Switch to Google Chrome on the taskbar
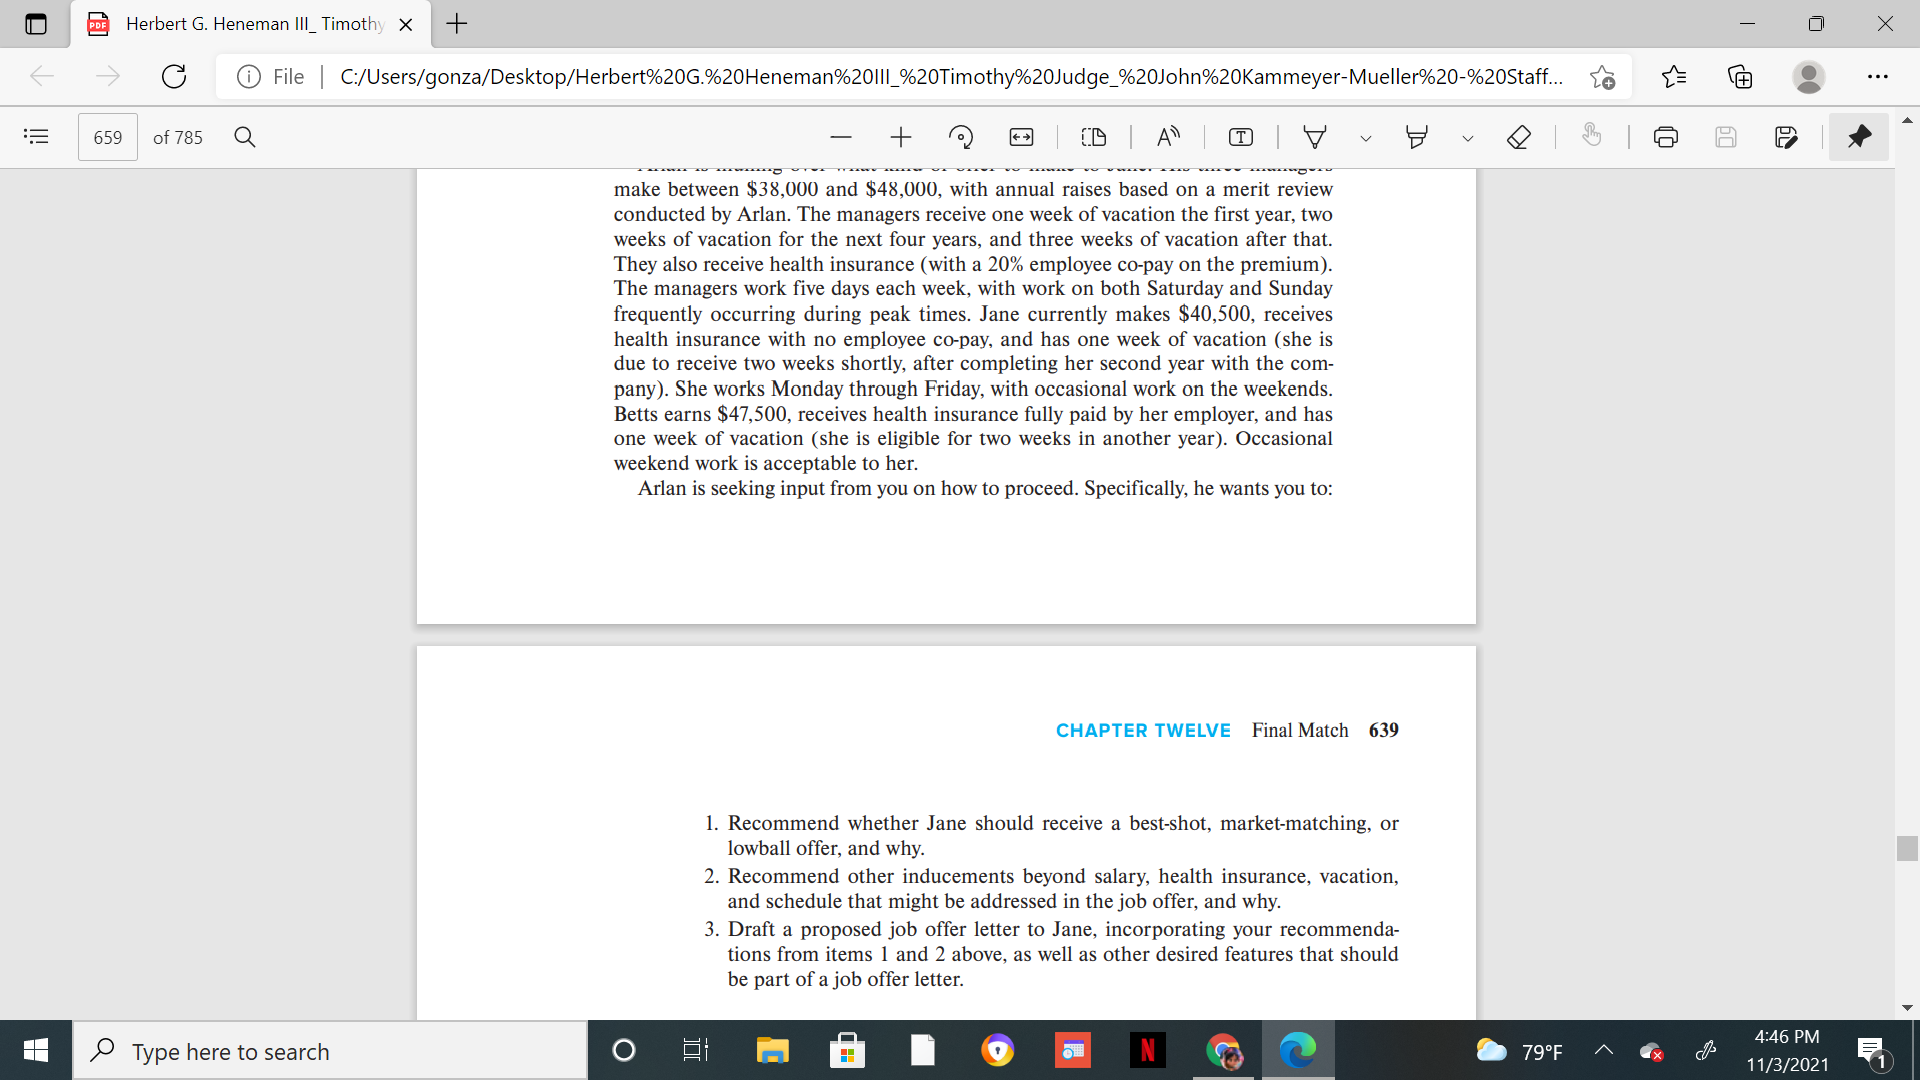 coord(1223,1051)
